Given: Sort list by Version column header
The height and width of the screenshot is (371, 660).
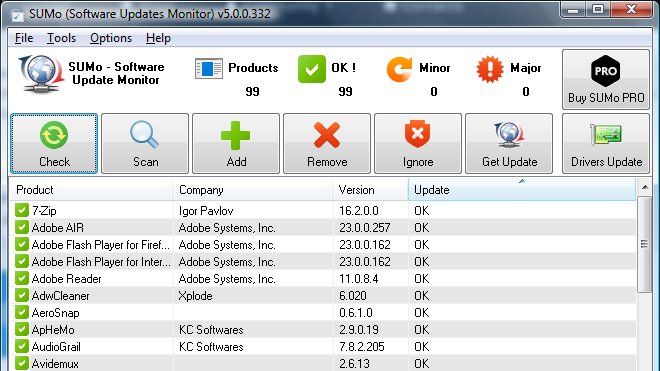Looking at the screenshot, I should click(370, 190).
